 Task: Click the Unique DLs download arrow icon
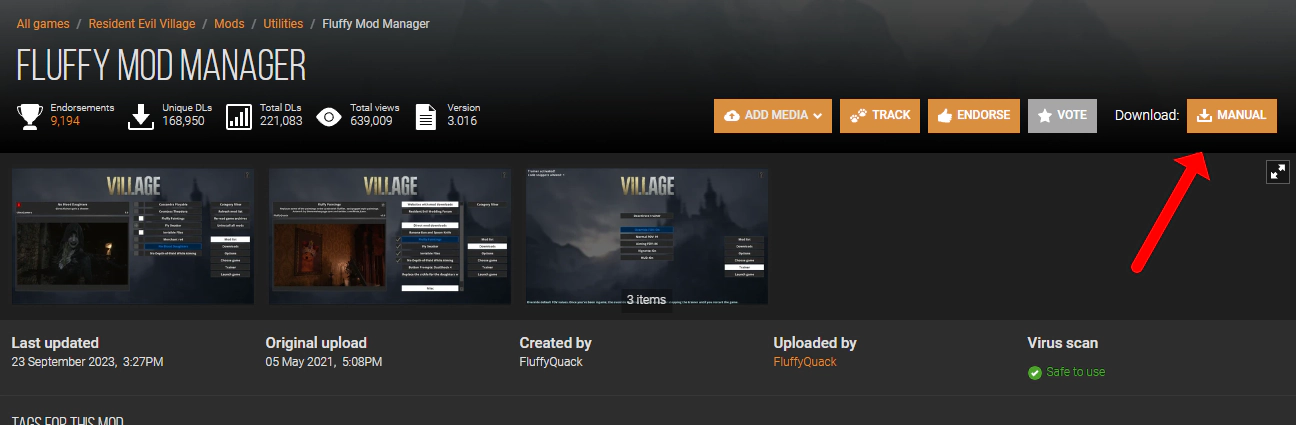pyautogui.click(x=143, y=116)
